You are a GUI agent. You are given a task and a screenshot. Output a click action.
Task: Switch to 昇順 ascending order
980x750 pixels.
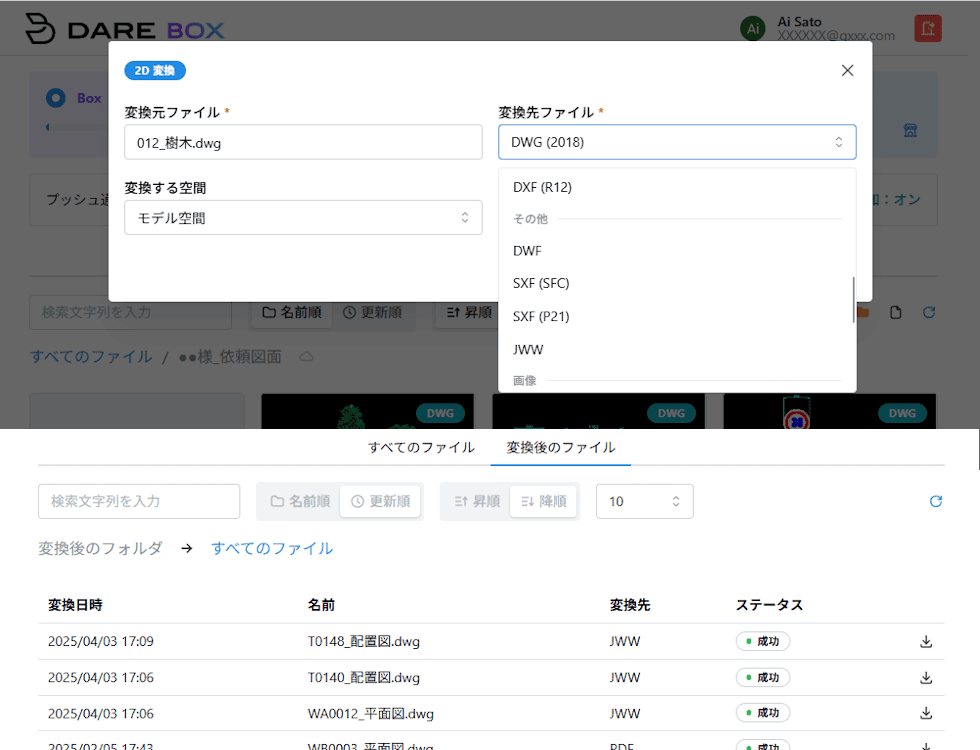476,501
